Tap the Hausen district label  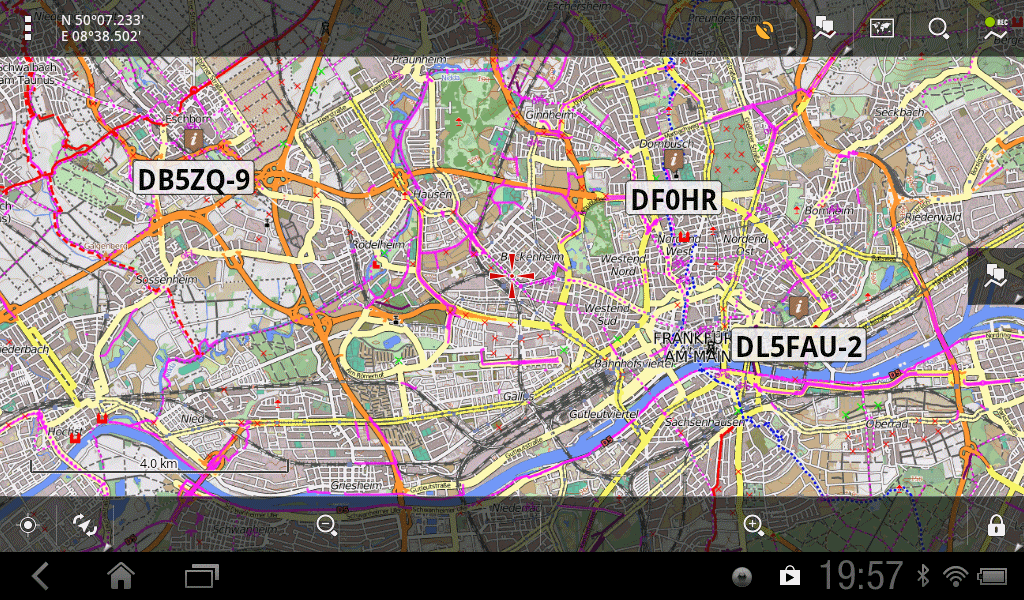432,194
